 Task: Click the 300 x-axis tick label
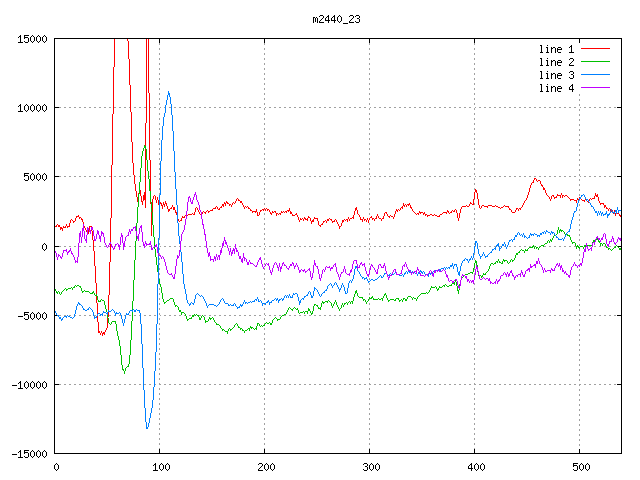371,467
